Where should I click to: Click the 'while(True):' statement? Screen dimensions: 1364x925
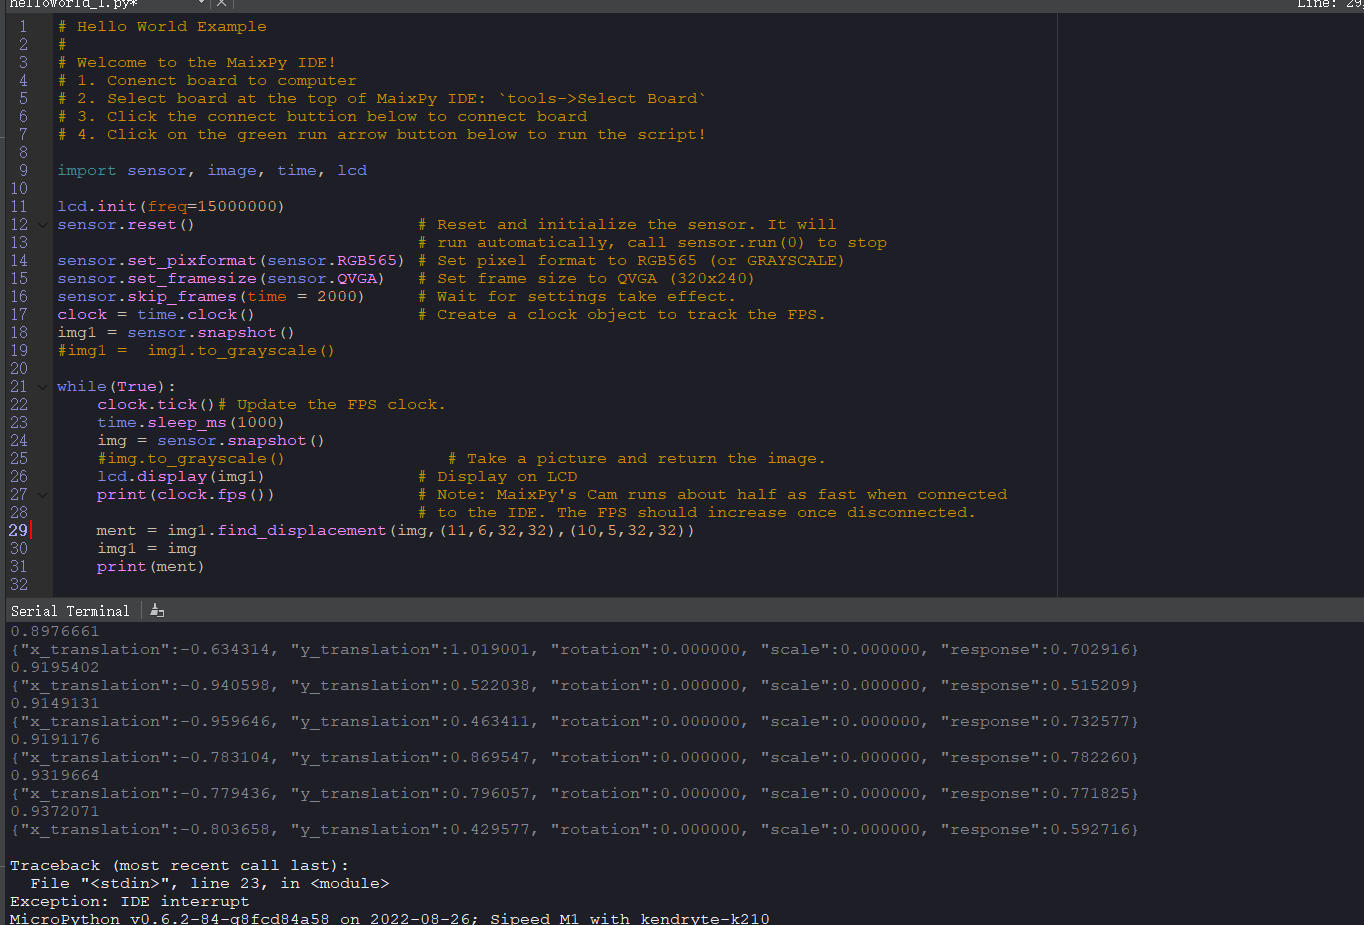click(116, 387)
